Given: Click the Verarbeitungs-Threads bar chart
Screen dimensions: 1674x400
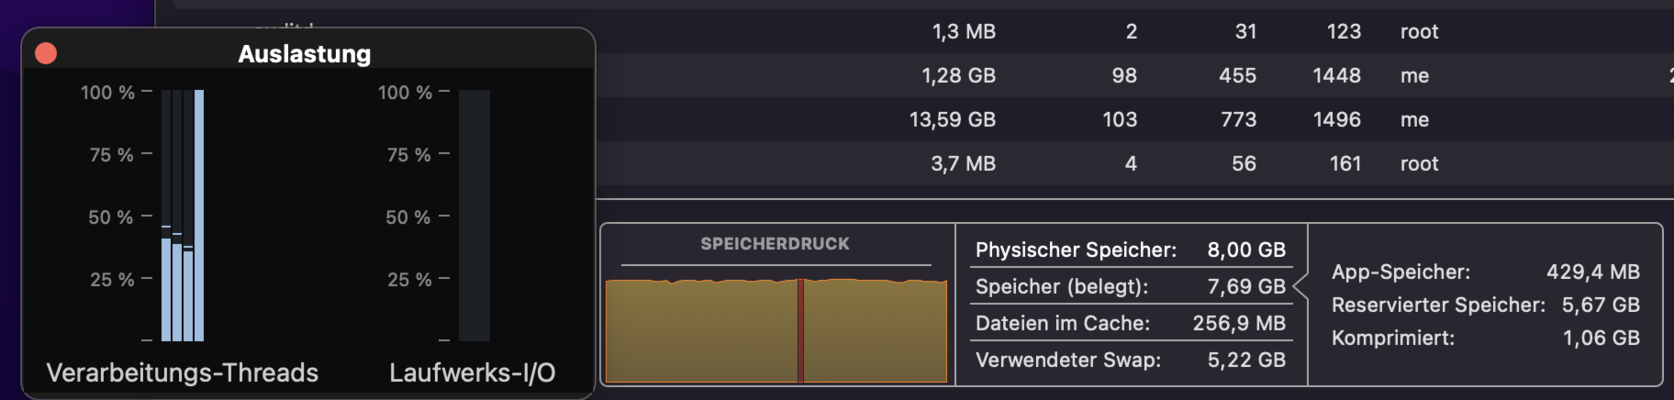Looking at the screenshot, I should 183,215.
